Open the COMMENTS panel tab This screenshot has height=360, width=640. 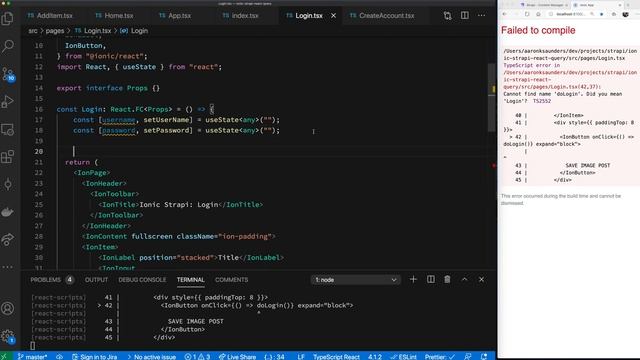click(x=231, y=280)
